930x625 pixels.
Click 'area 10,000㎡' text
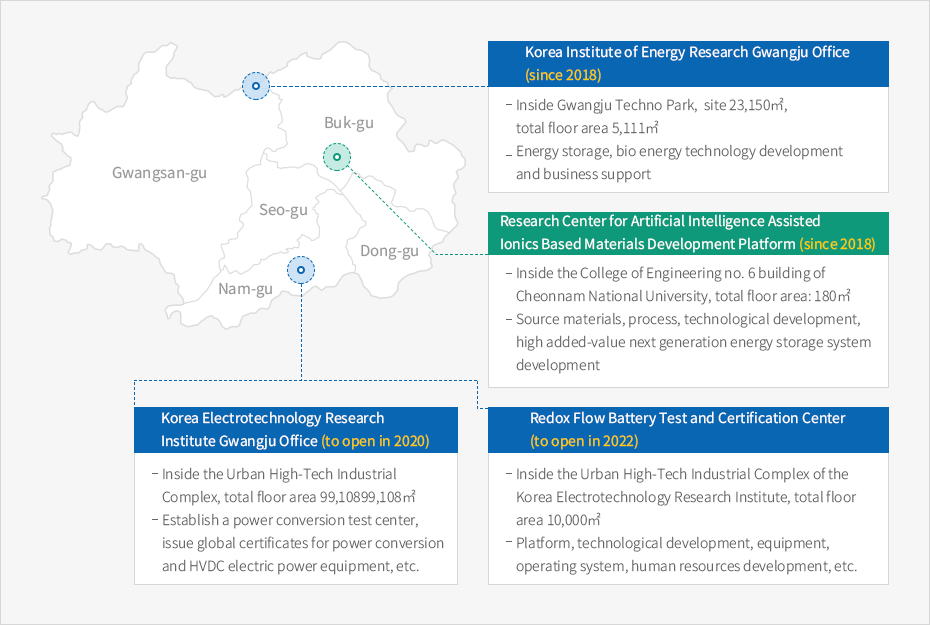pos(558,520)
